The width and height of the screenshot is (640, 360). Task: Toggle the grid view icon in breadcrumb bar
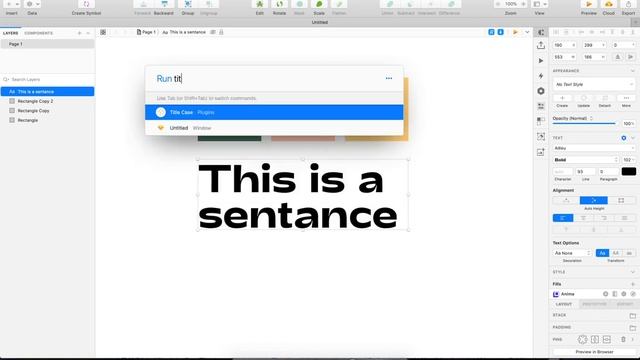click(x=103, y=32)
